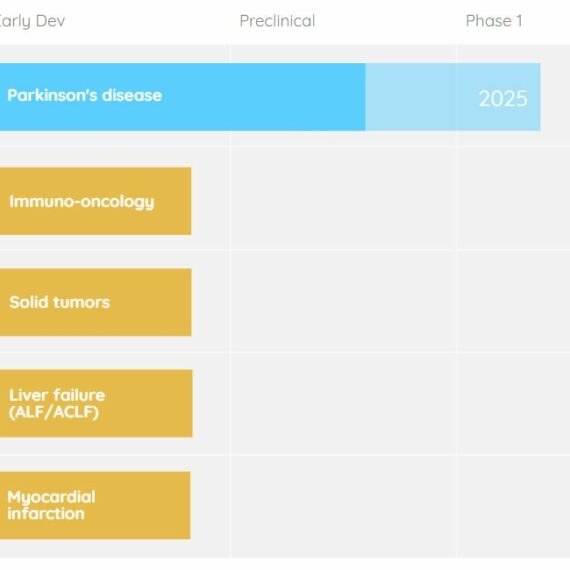The height and width of the screenshot is (570, 570).
Task: Click the Parkinson's disease pipeline bar
Action: [270, 97]
